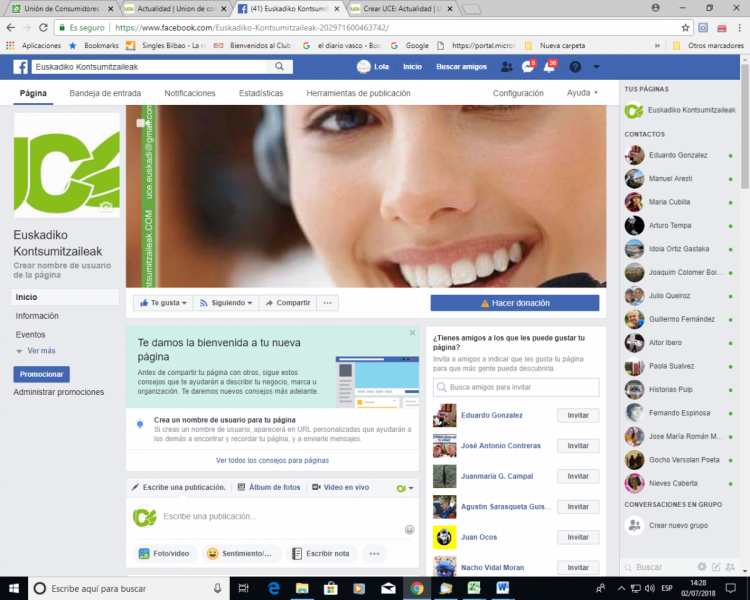This screenshot has height=600, width=750.
Task: Click the create group icon in chat footer
Action: [x=730, y=567]
